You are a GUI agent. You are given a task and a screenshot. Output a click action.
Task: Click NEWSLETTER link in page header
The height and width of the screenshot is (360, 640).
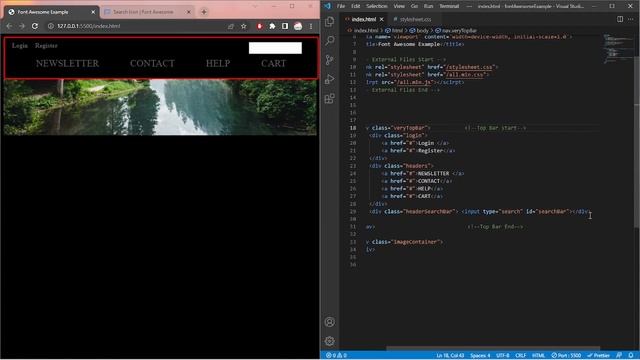coord(67,63)
